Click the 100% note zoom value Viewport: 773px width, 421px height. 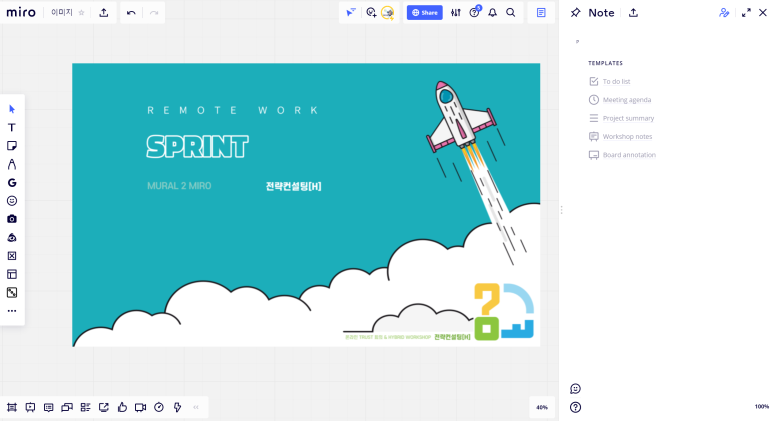tap(762, 407)
